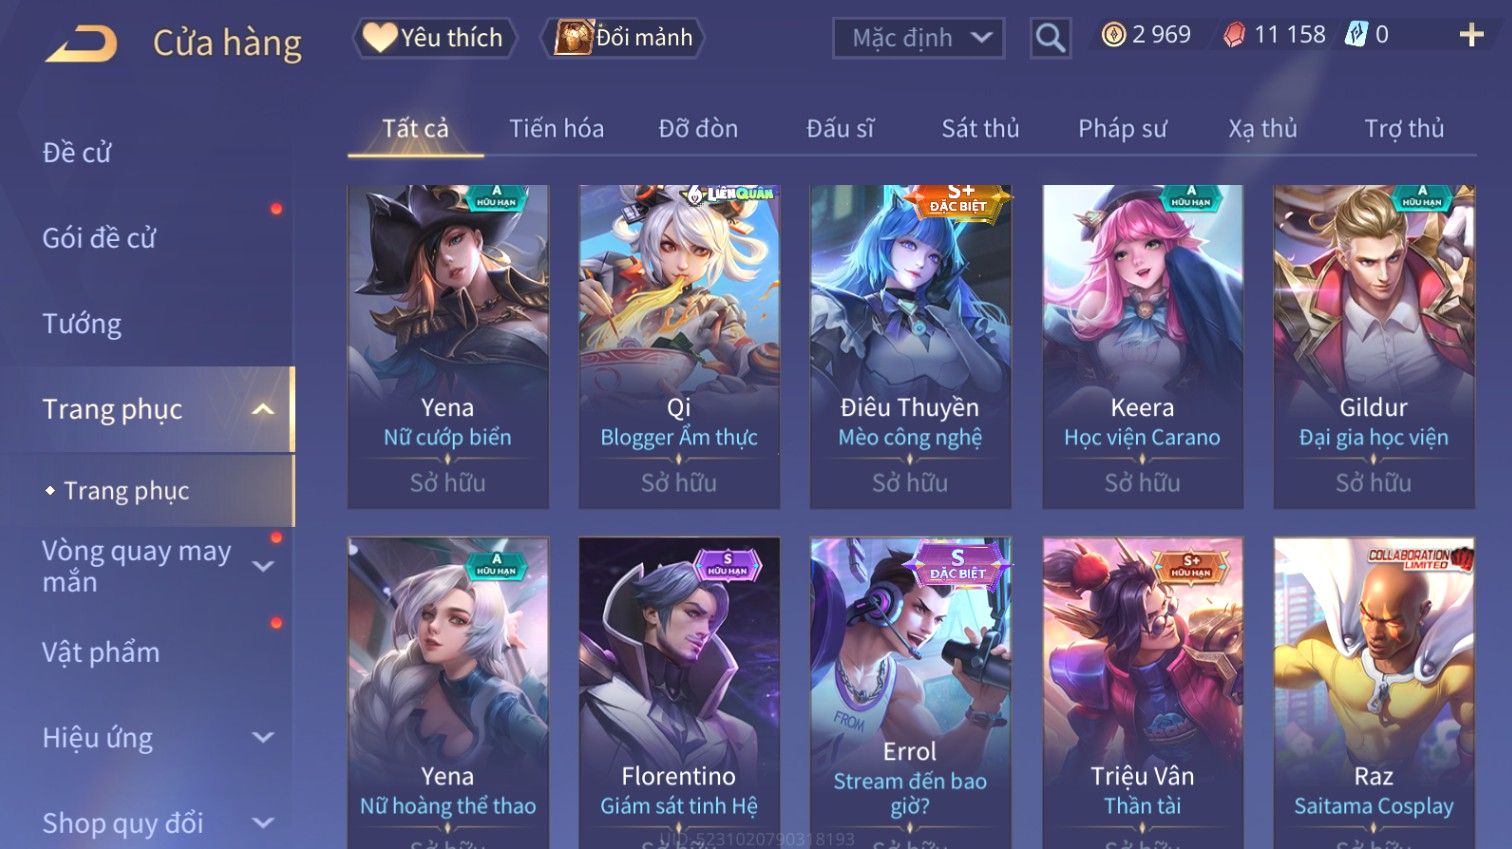Image resolution: width=1512 pixels, height=849 pixels.
Task: Expand the Shop quy đổi section
Action: (x=263, y=823)
